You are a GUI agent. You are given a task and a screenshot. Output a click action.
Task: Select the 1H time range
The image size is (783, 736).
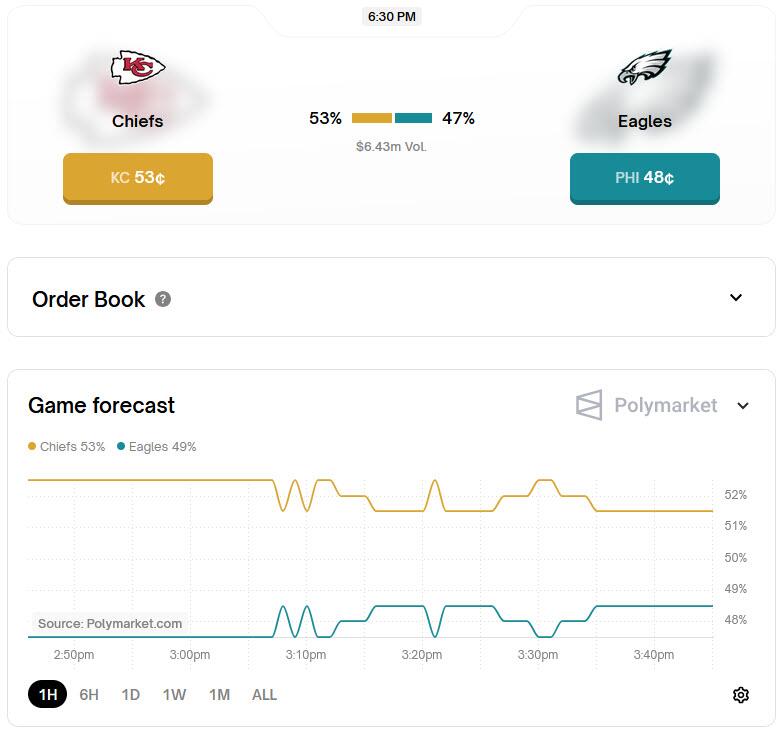pyautogui.click(x=47, y=694)
